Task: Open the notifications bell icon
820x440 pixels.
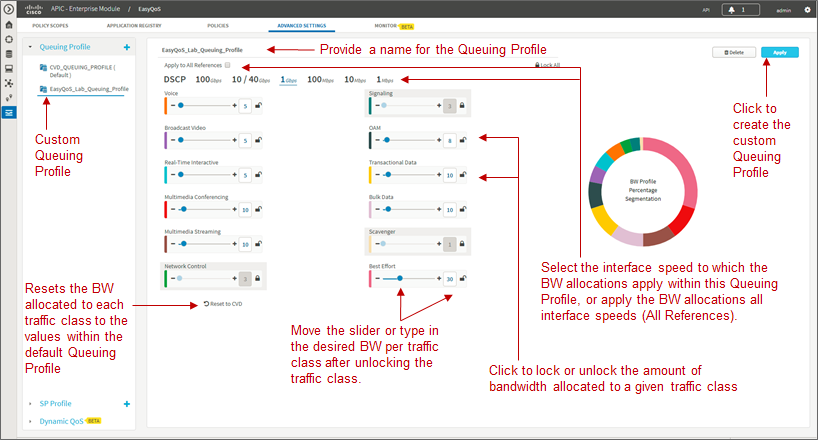Action: pyautogui.click(x=732, y=9)
